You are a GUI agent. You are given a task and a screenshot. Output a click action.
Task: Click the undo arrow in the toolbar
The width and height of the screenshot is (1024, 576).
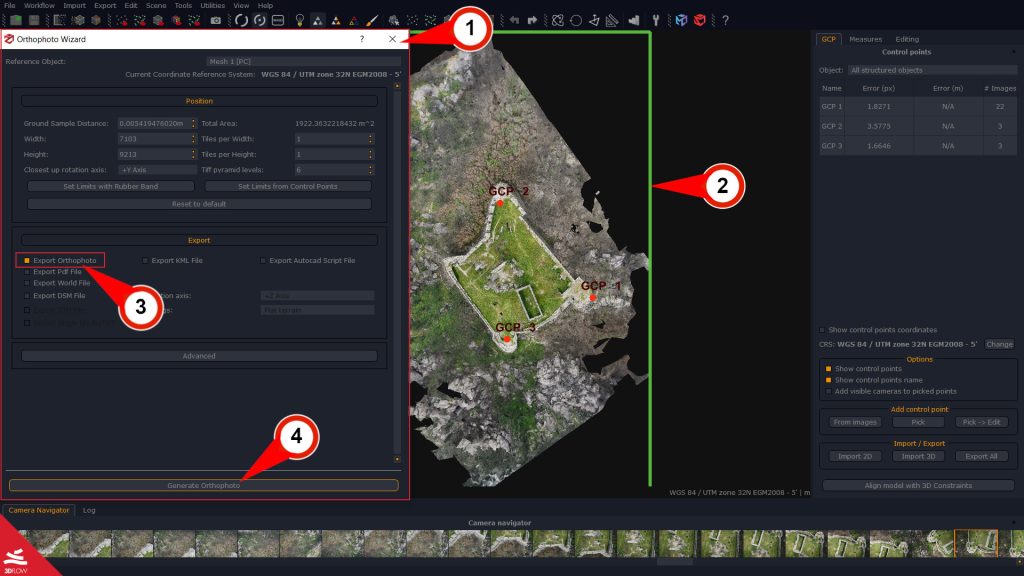pyautogui.click(x=514, y=19)
